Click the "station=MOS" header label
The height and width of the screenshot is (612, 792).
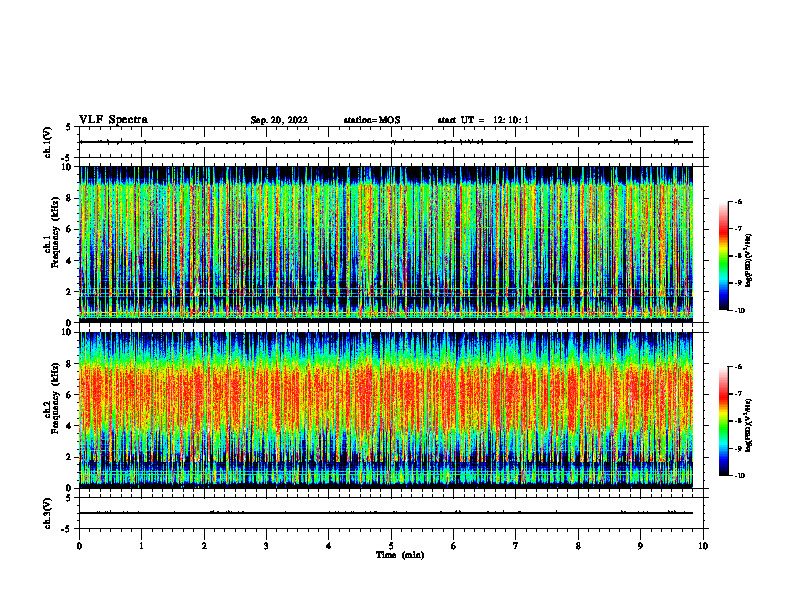[x=372, y=120]
